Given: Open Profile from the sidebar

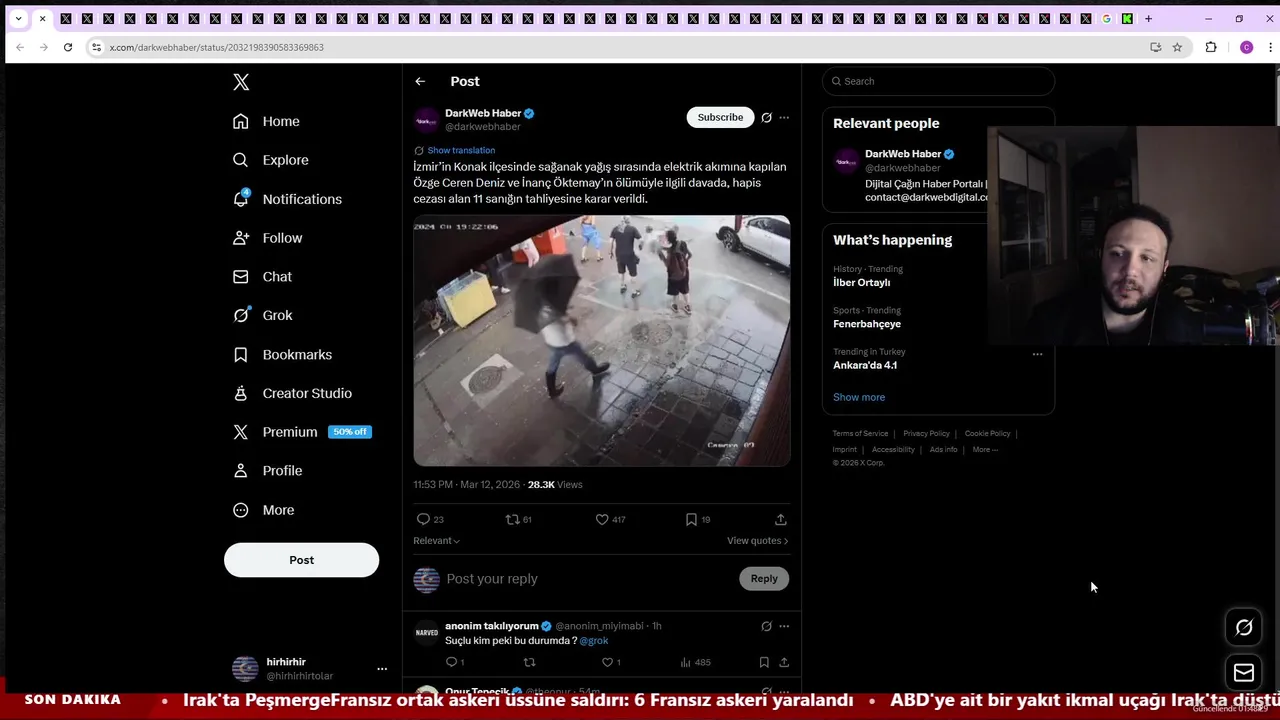Looking at the screenshot, I should coord(267,471).
